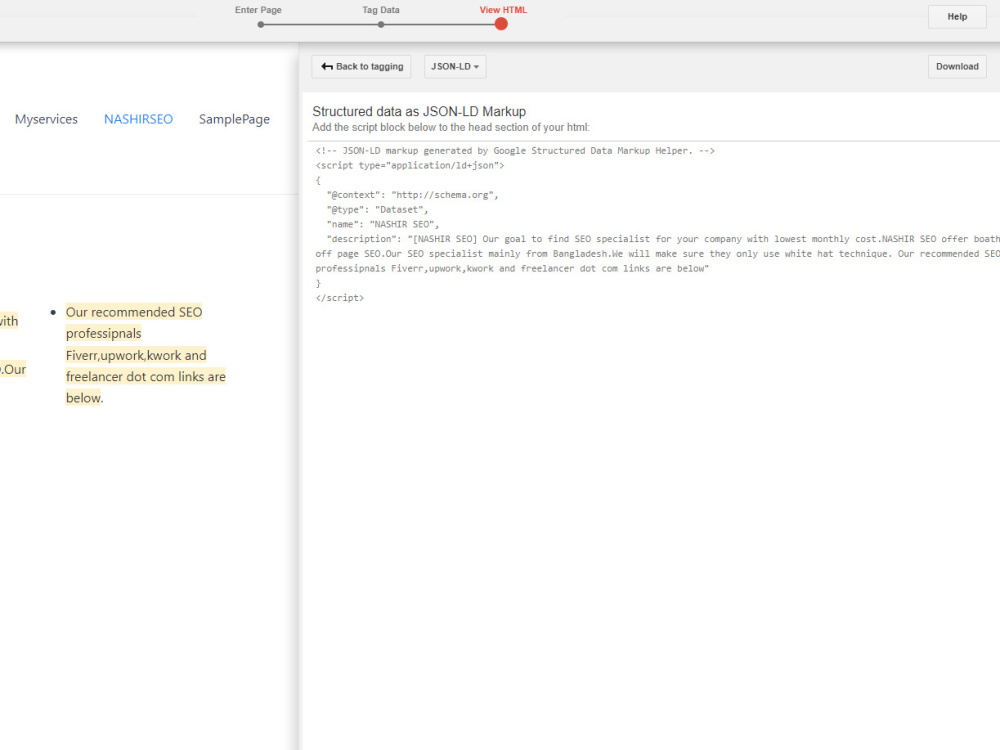Screen dimensions: 1000x750
Task: Select the Tag Data step marker
Action: click(381, 24)
